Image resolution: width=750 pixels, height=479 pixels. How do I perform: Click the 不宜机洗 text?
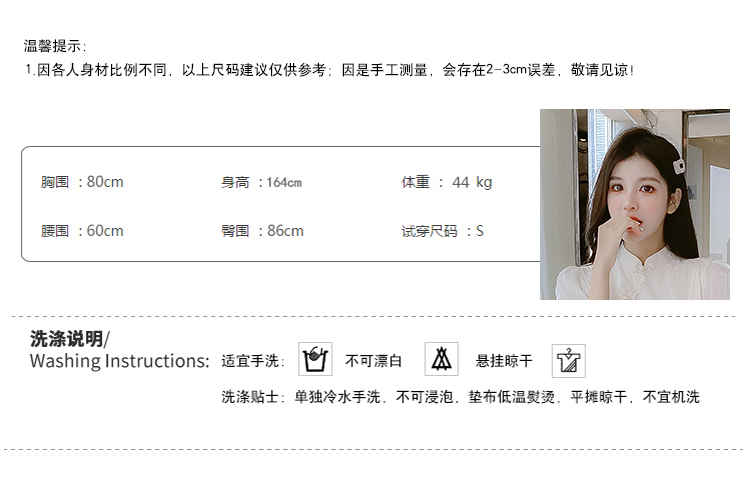[671, 397]
